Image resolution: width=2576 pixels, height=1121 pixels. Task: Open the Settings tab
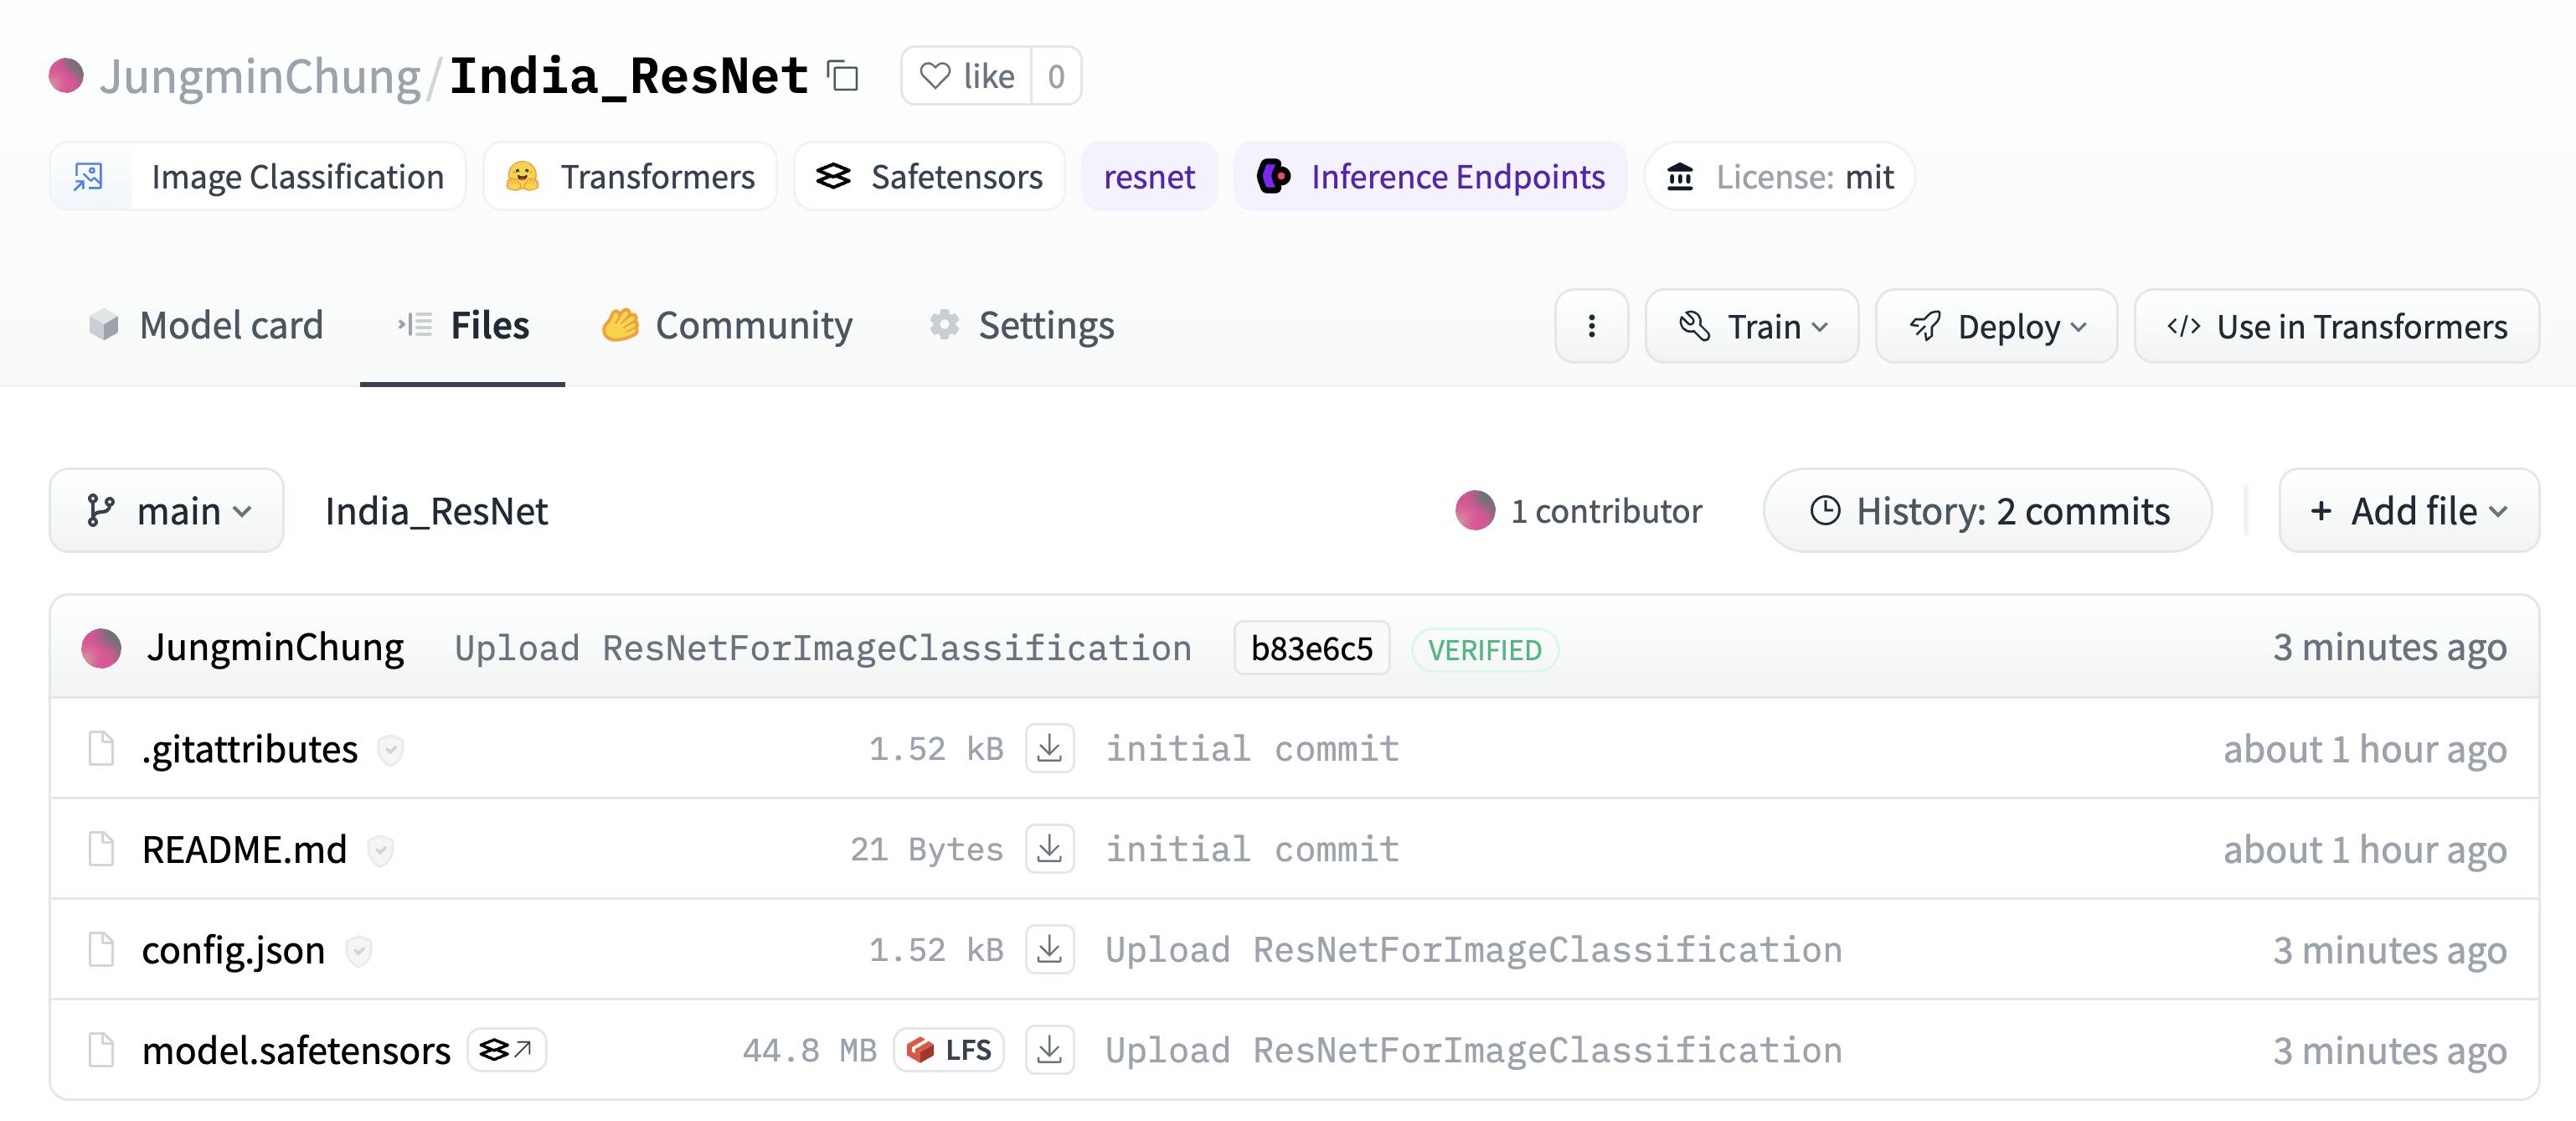[x=1021, y=326]
